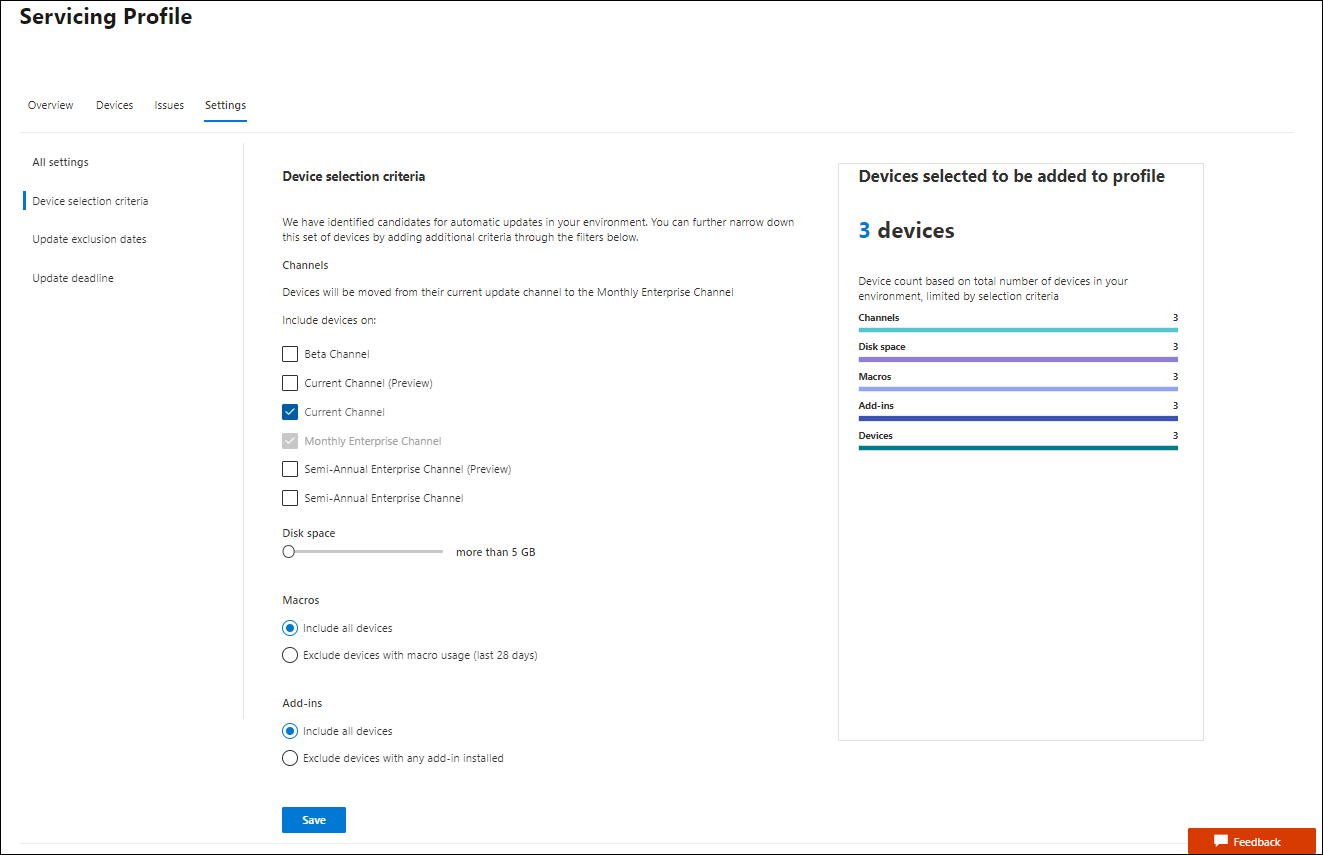Screen dimensions: 1323x855
Task: Check Current Channel (Preview) option
Action: pyautogui.click(x=290, y=383)
